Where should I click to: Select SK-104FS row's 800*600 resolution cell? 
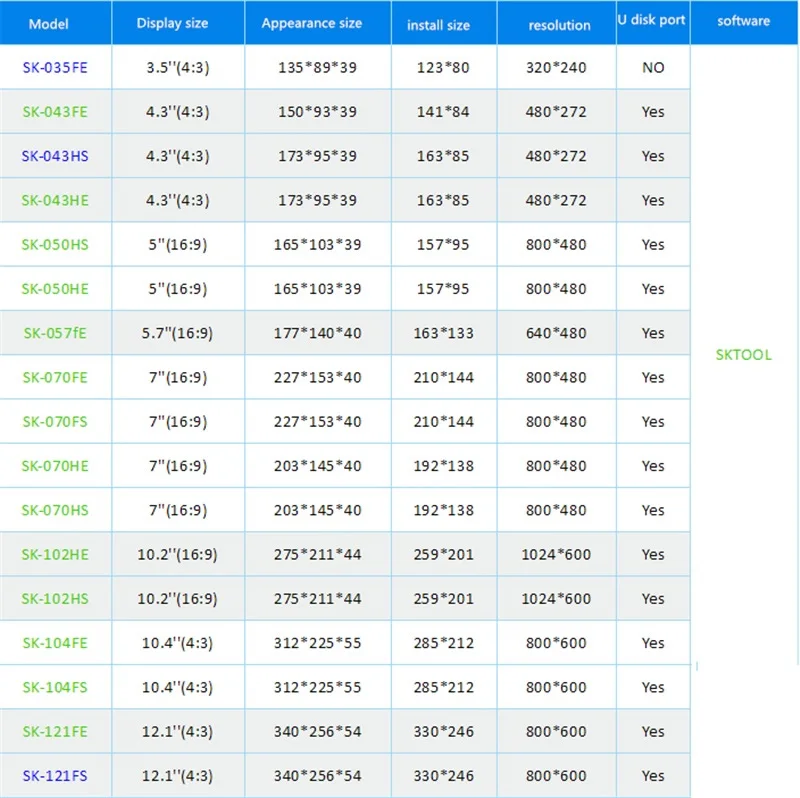[x=556, y=687]
